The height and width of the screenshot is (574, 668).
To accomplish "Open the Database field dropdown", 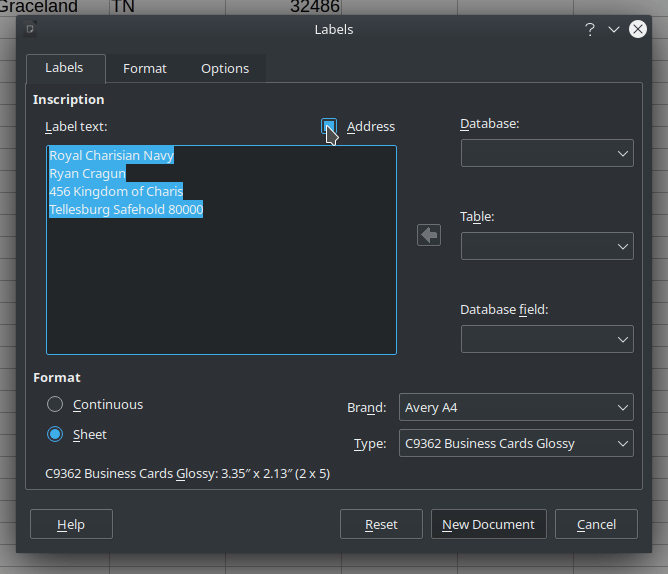I will [547, 339].
